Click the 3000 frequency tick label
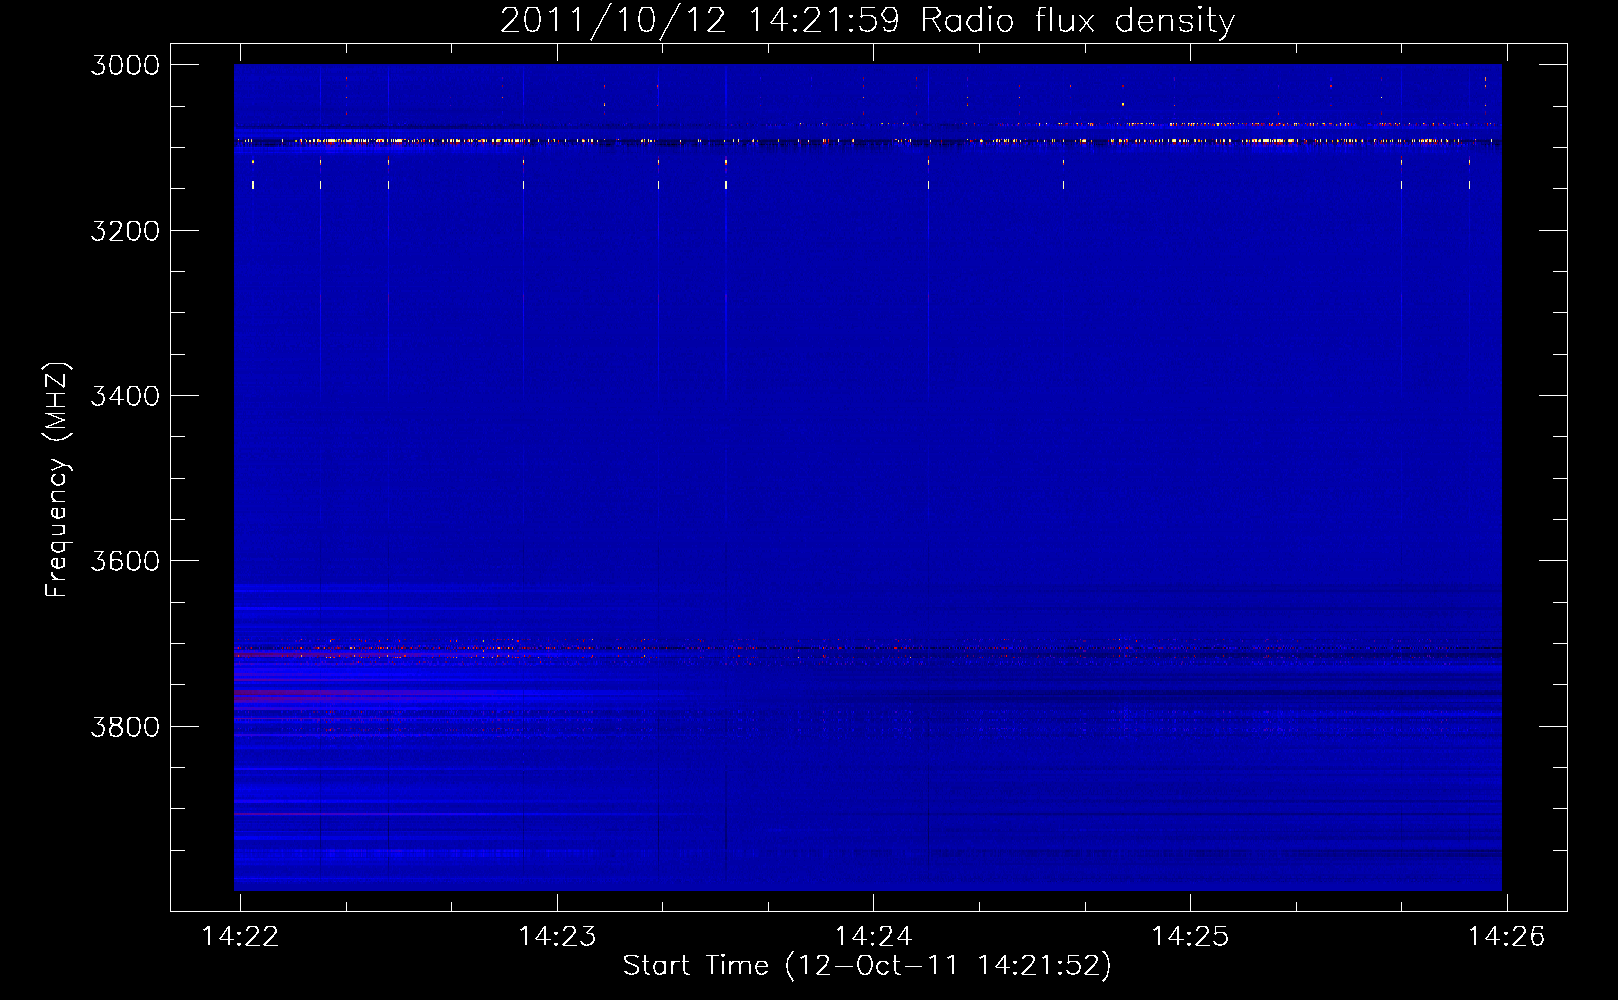The height and width of the screenshot is (1000, 1618). pos(125,65)
